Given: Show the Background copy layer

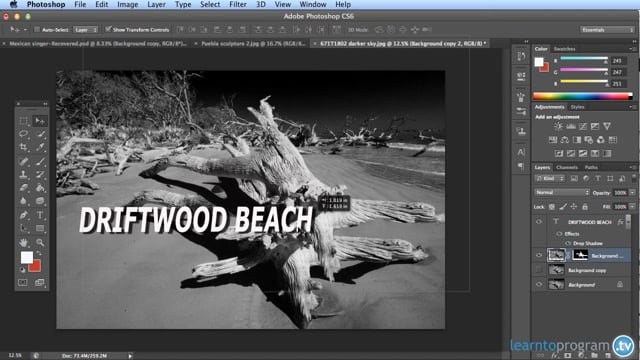Looking at the screenshot, I should [x=539, y=270].
